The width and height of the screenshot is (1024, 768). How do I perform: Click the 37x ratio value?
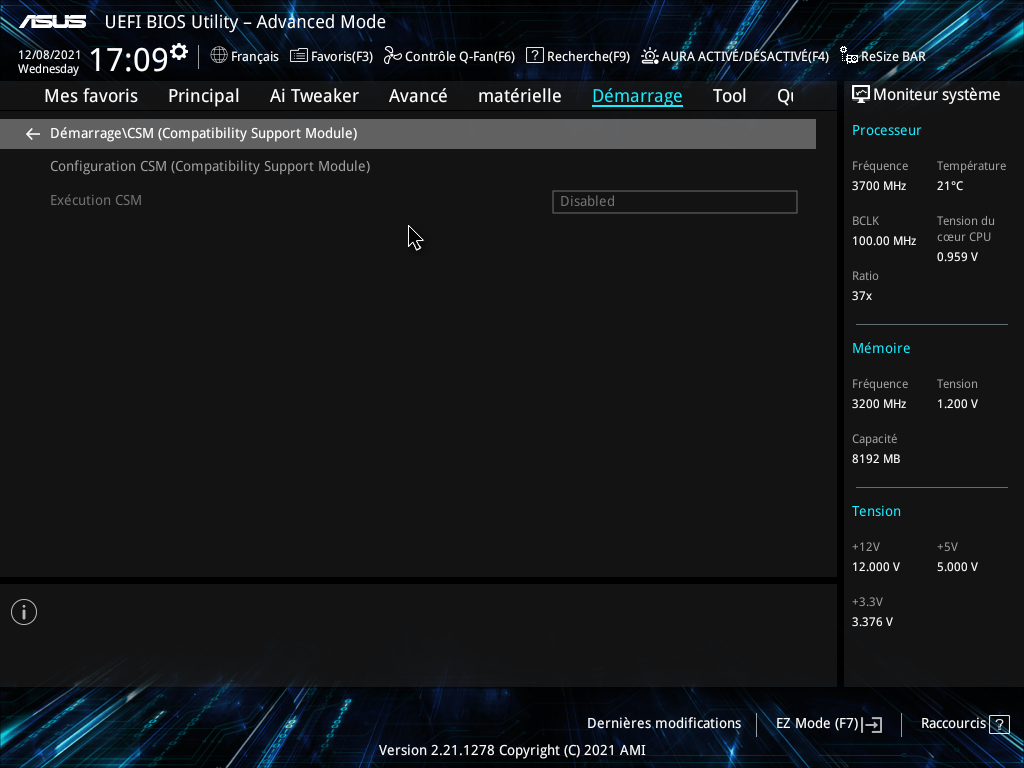pyautogui.click(x=862, y=296)
